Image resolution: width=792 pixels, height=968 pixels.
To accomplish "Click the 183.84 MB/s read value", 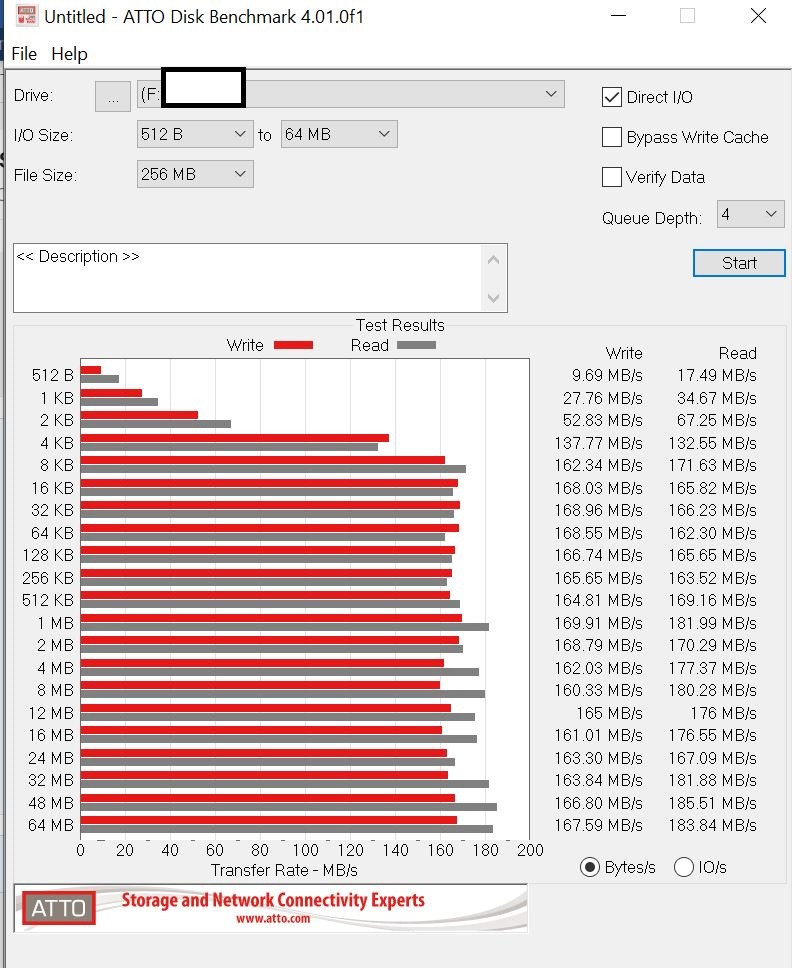I will 712,825.
